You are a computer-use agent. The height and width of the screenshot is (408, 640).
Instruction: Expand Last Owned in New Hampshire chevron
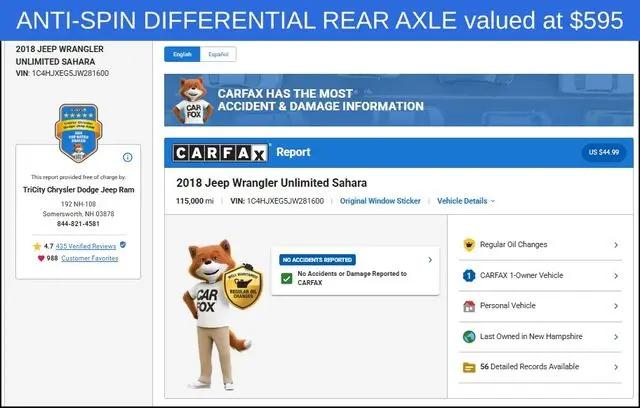point(616,337)
